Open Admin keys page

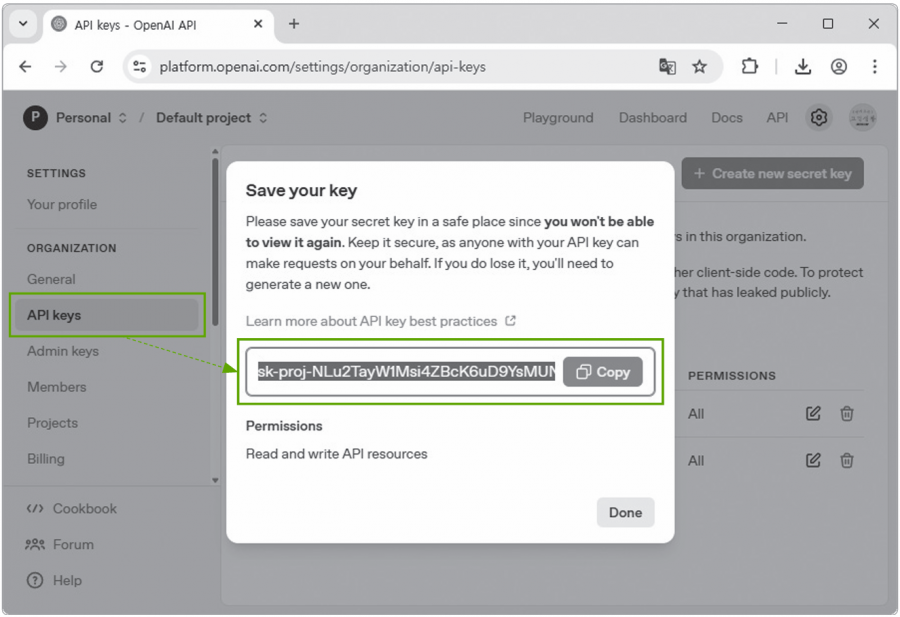pos(63,351)
